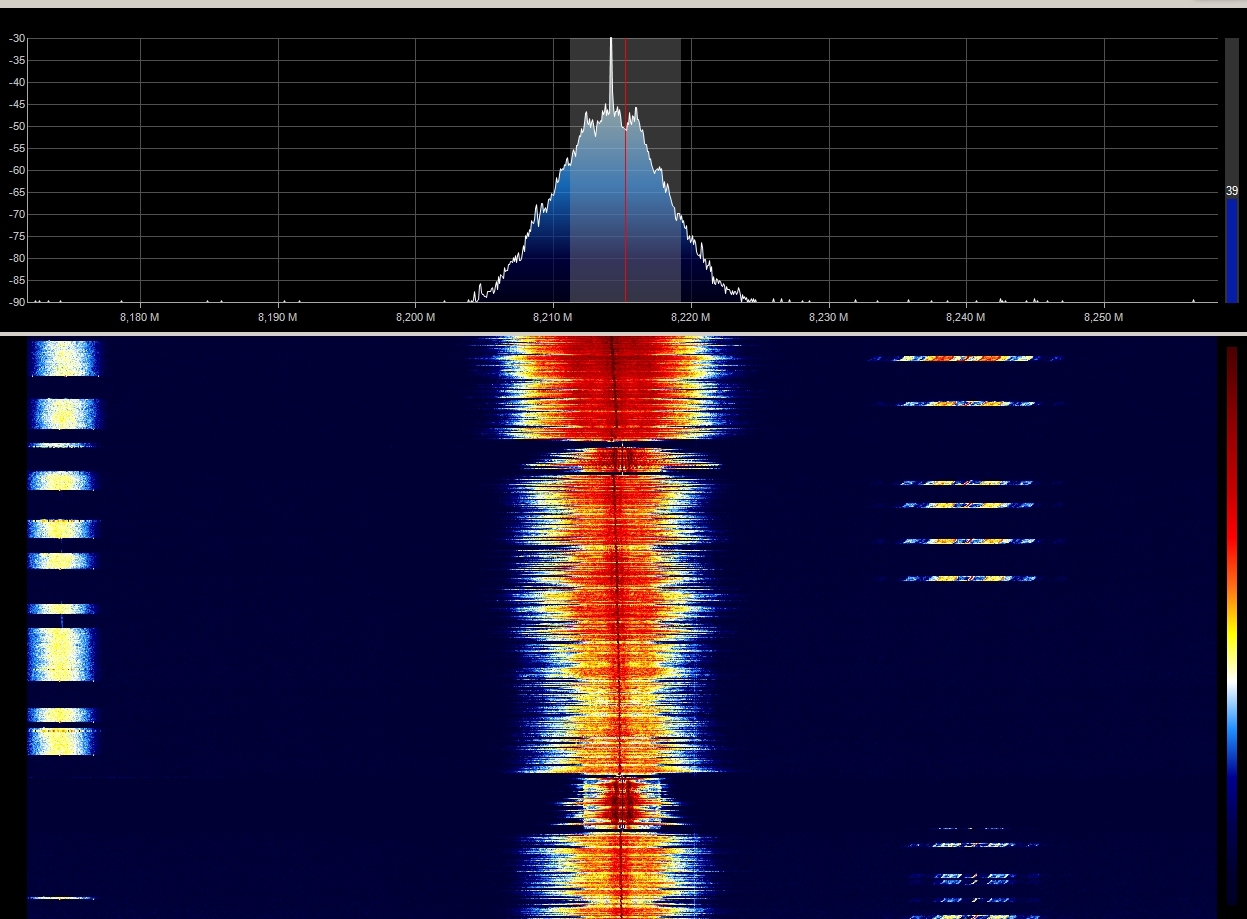Click the -30 dB scale label
This screenshot has width=1247, height=919.
[17, 39]
